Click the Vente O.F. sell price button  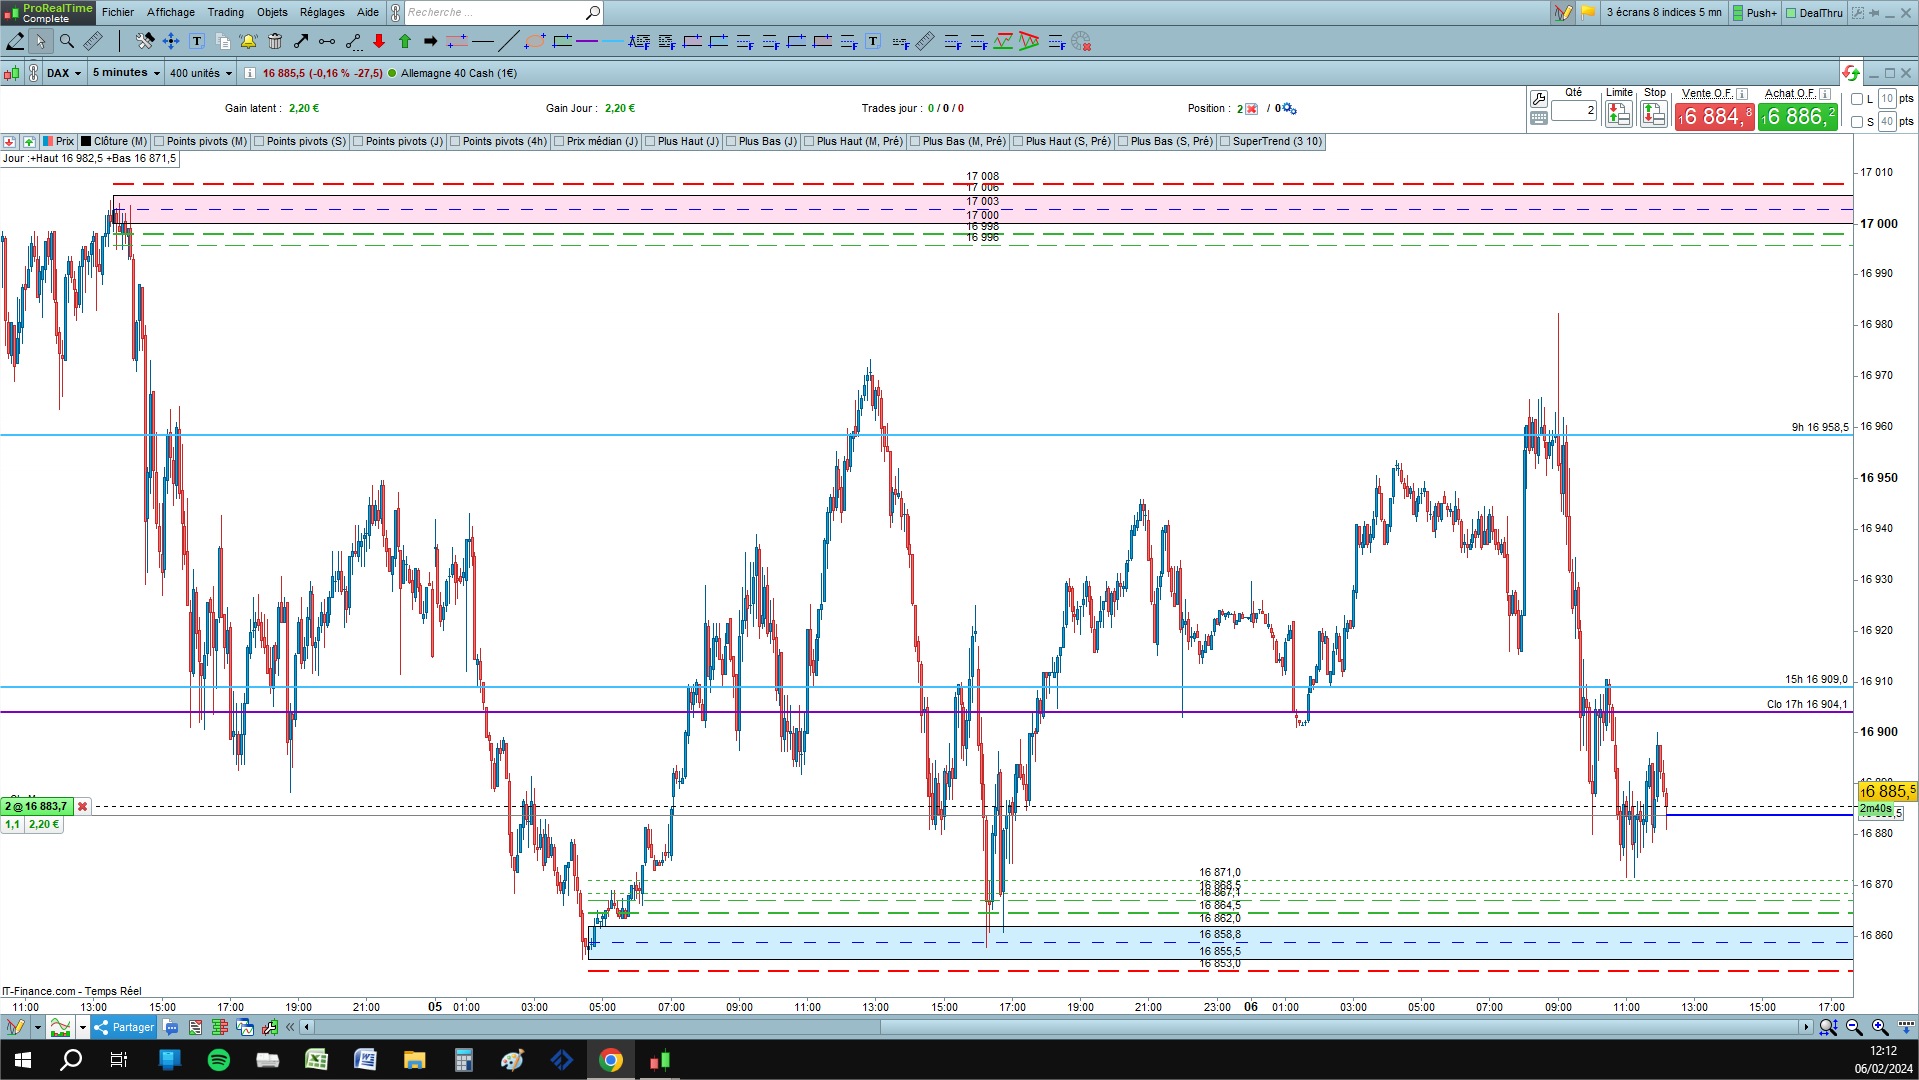click(1715, 117)
